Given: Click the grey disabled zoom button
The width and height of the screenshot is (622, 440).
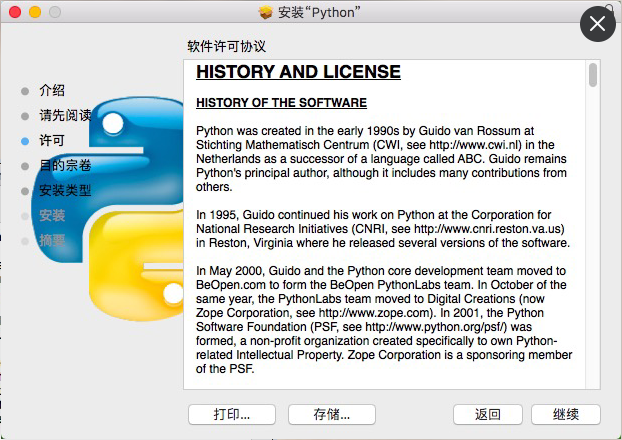Looking at the screenshot, I should click(55, 12).
